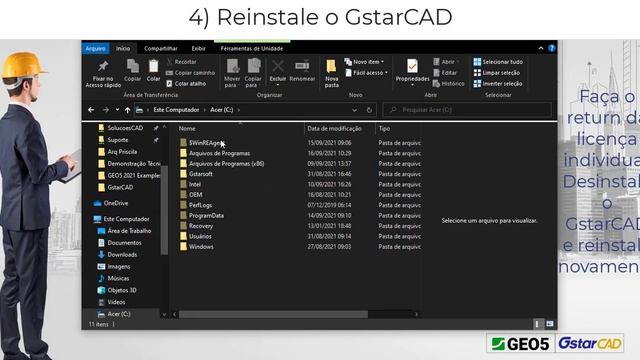Select the Windows folder
This screenshot has height=360, width=640.
(201, 247)
